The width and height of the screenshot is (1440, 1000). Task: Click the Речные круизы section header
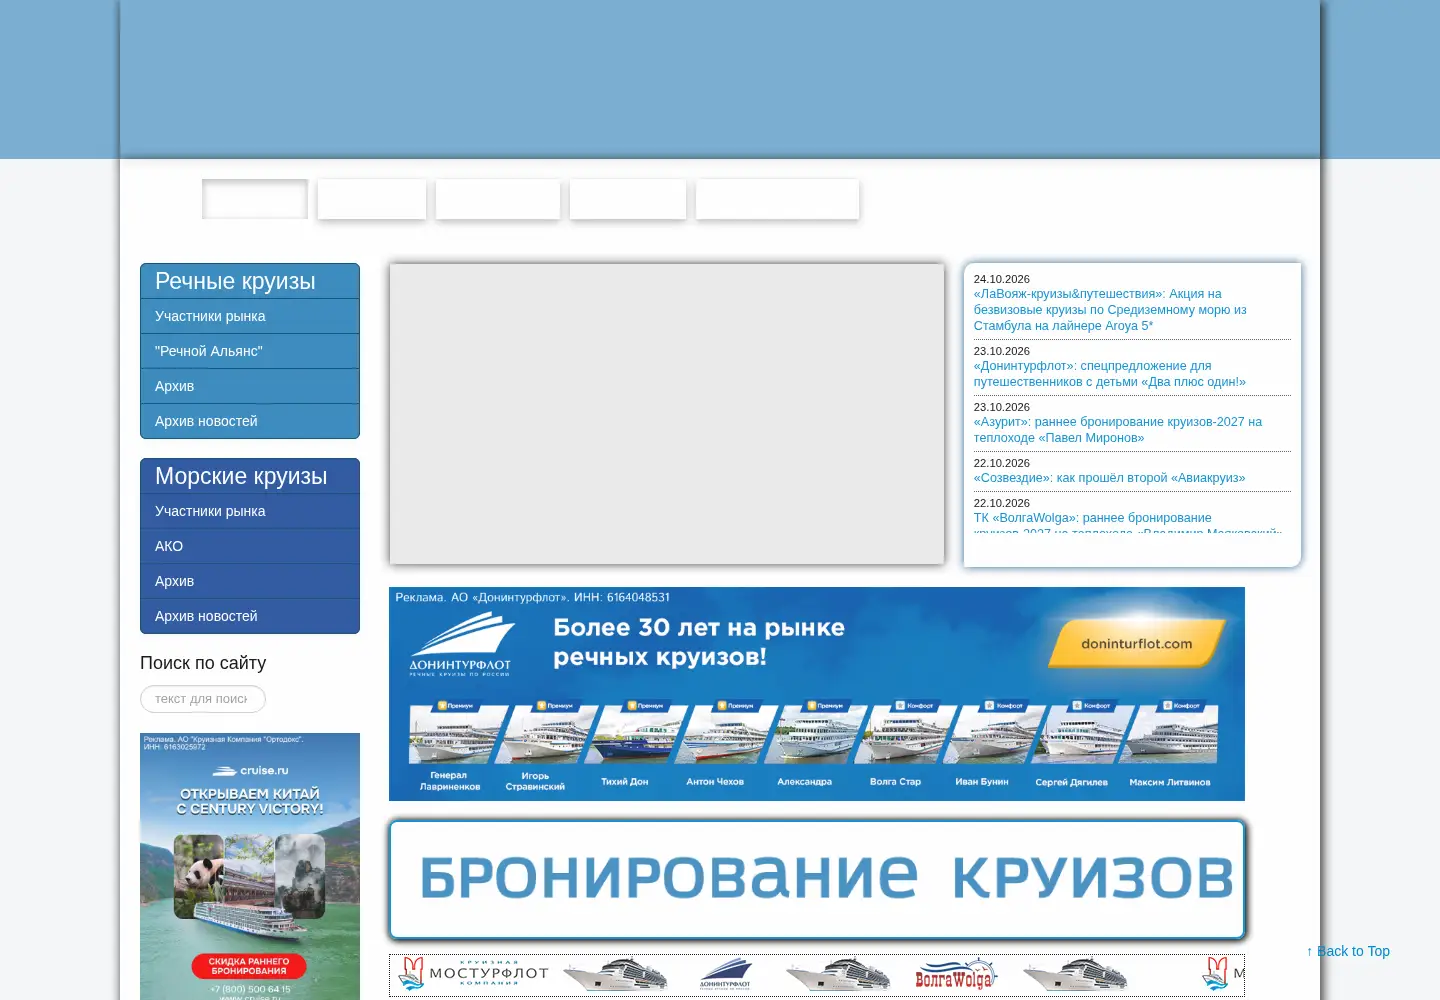(250, 281)
